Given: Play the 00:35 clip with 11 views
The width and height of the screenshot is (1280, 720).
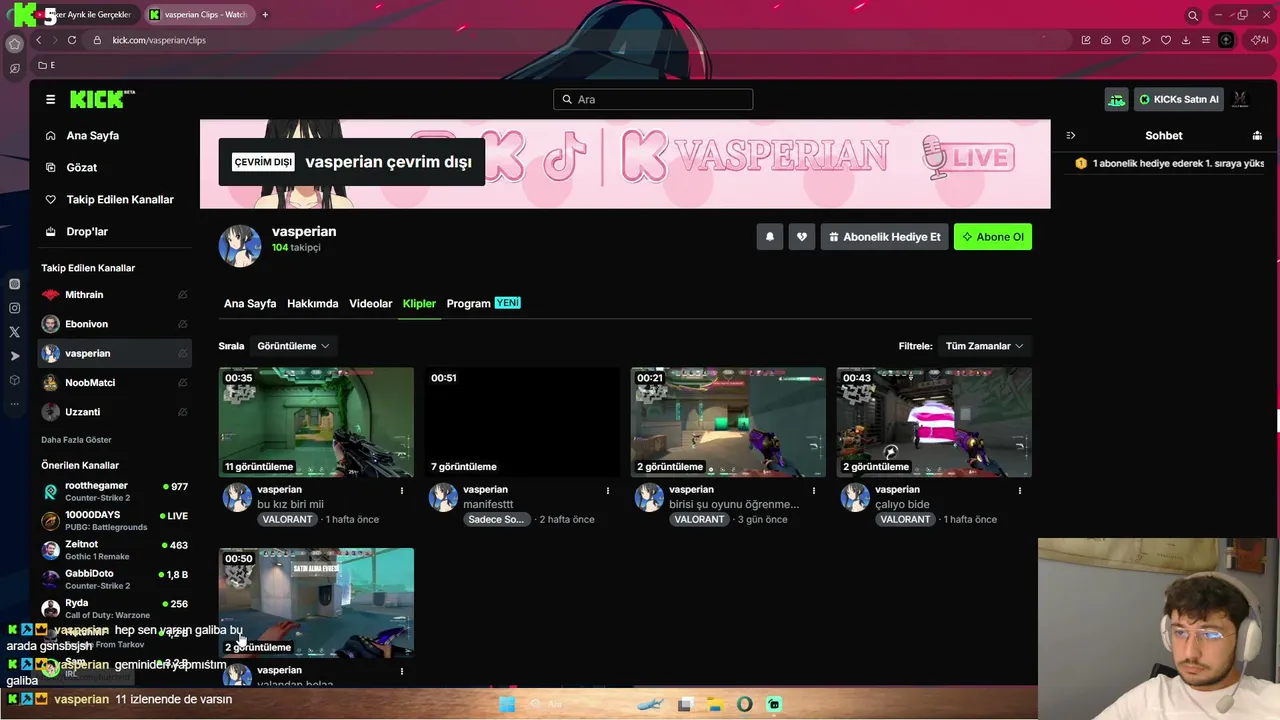Looking at the screenshot, I should (316, 422).
